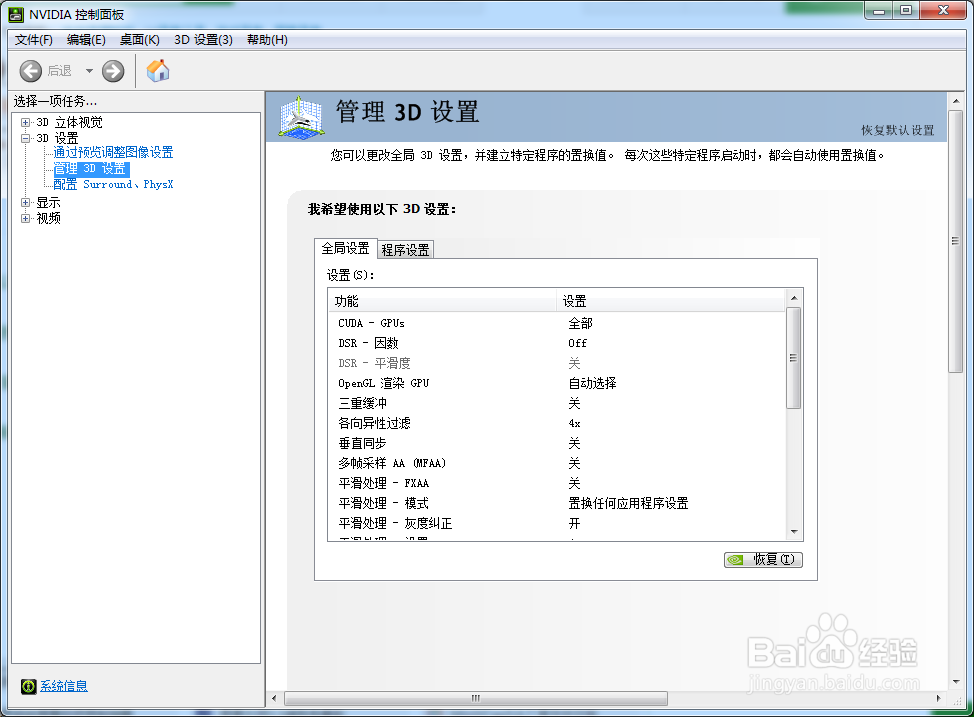Click settings list scroll up arrow

[x=794, y=298]
